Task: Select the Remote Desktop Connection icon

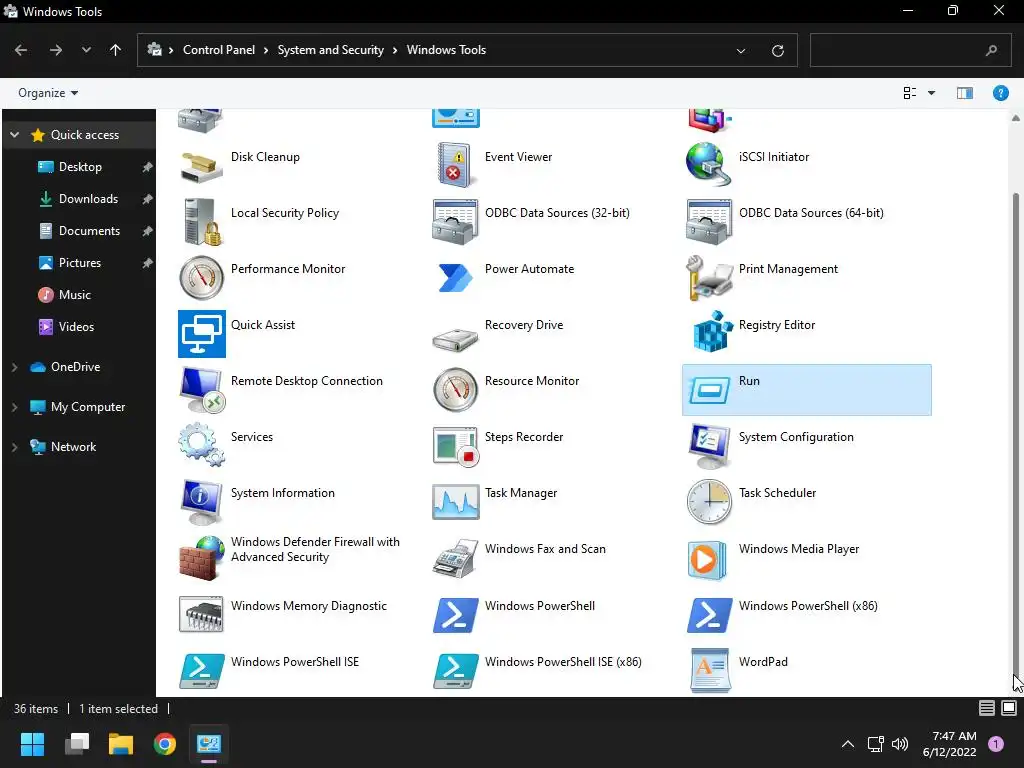Action: click(202, 391)
